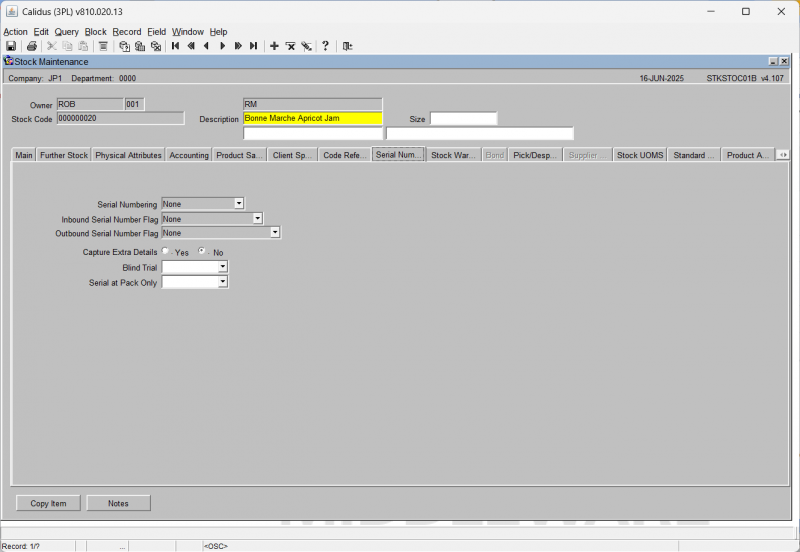Screen dimensions: 800x552
Task: Go to first record with toolbar arrow
Action: [176, 46]
